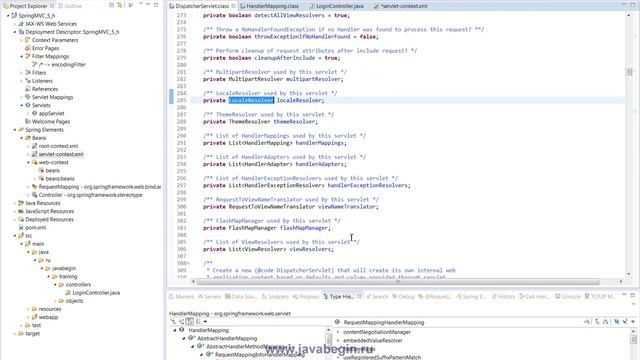Toggle Show the Supertype Hierarchy button
The height and width of the screenshot is (360, 640).
(181, 322)
